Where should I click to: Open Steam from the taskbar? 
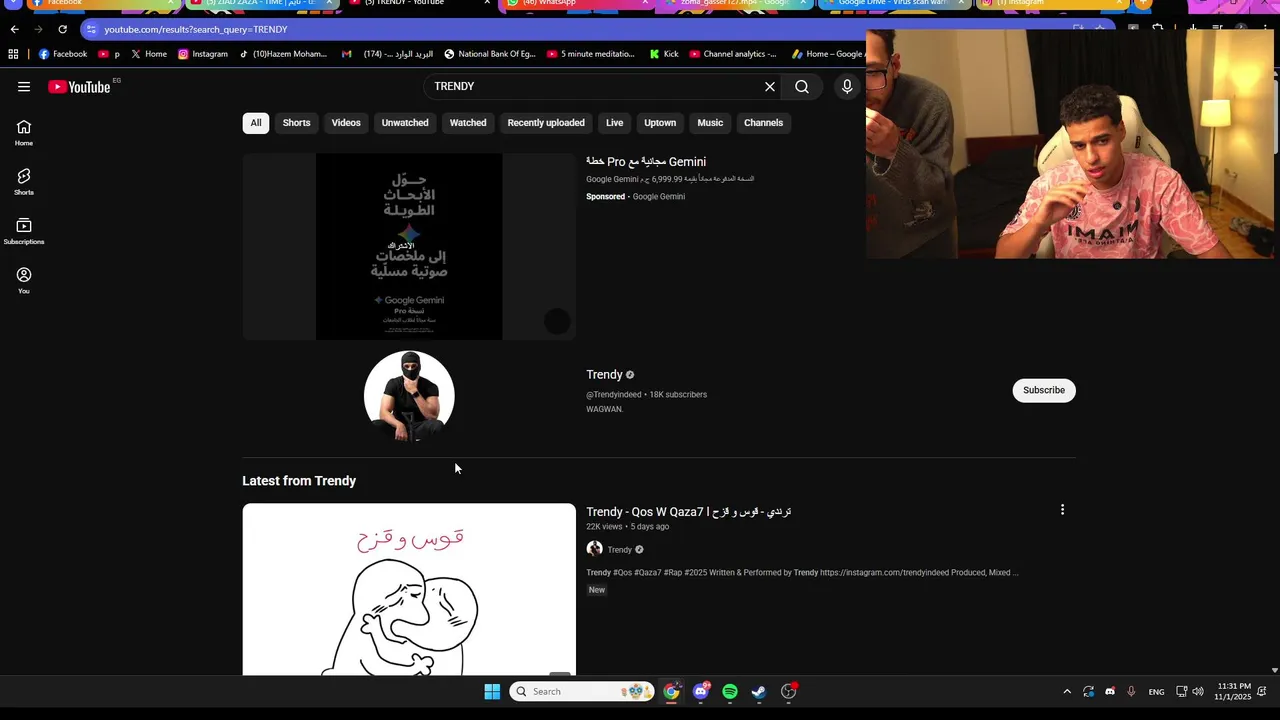pos(759,692)
